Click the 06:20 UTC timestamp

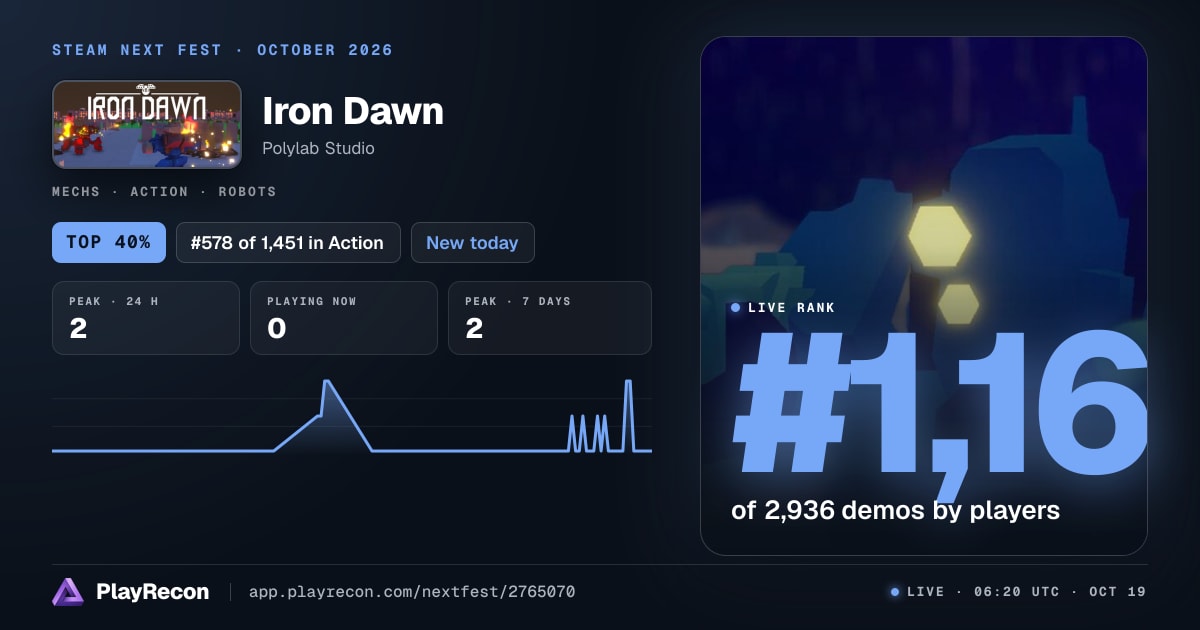click(x=1016, y=592)
